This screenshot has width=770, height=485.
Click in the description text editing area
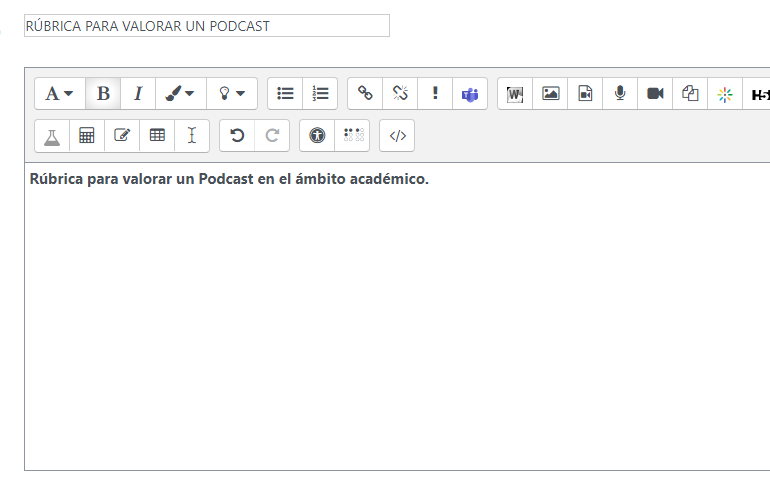(397, 317)
